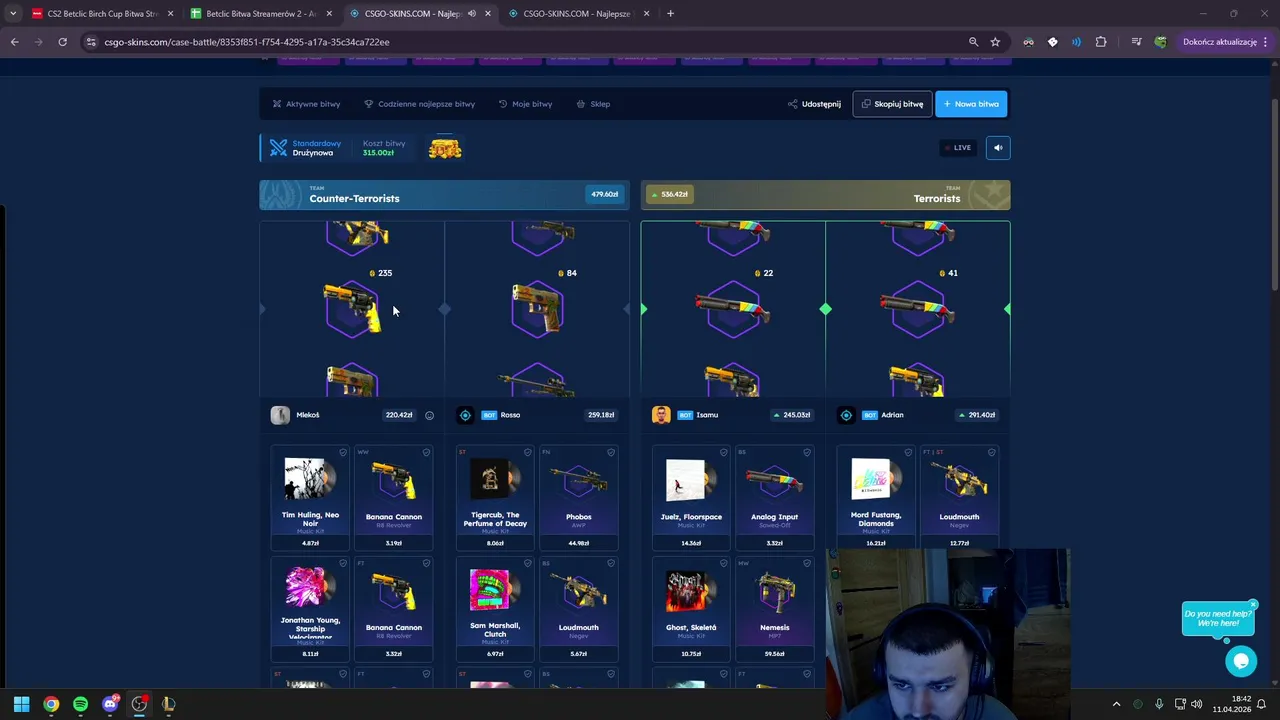Toggle shield on Mord Fustang Diamonds card
Screen dimensions: 1280x720
[908, 452]
